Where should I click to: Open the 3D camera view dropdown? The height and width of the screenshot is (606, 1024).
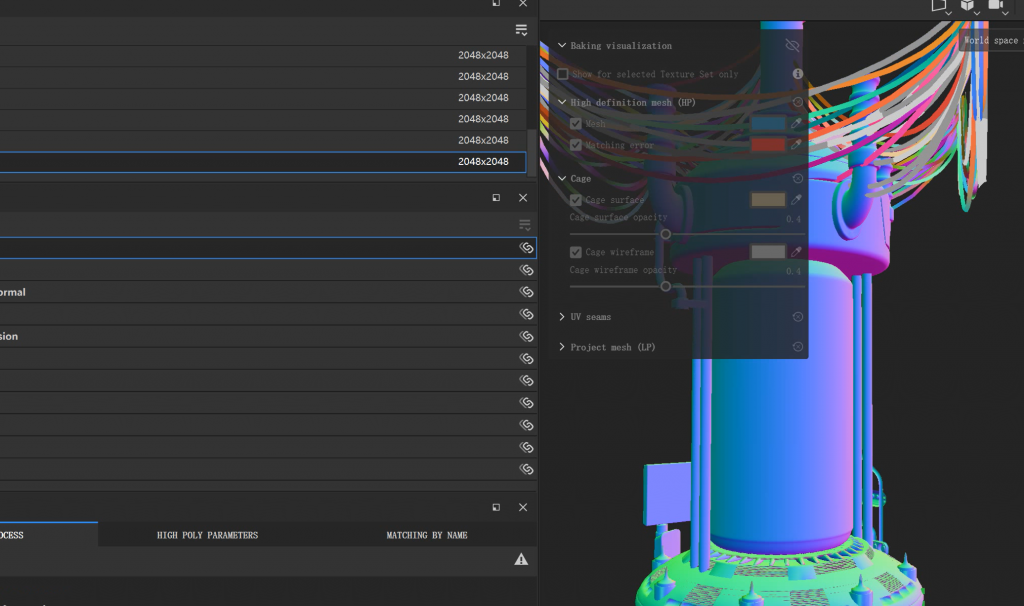coord(997,6)
